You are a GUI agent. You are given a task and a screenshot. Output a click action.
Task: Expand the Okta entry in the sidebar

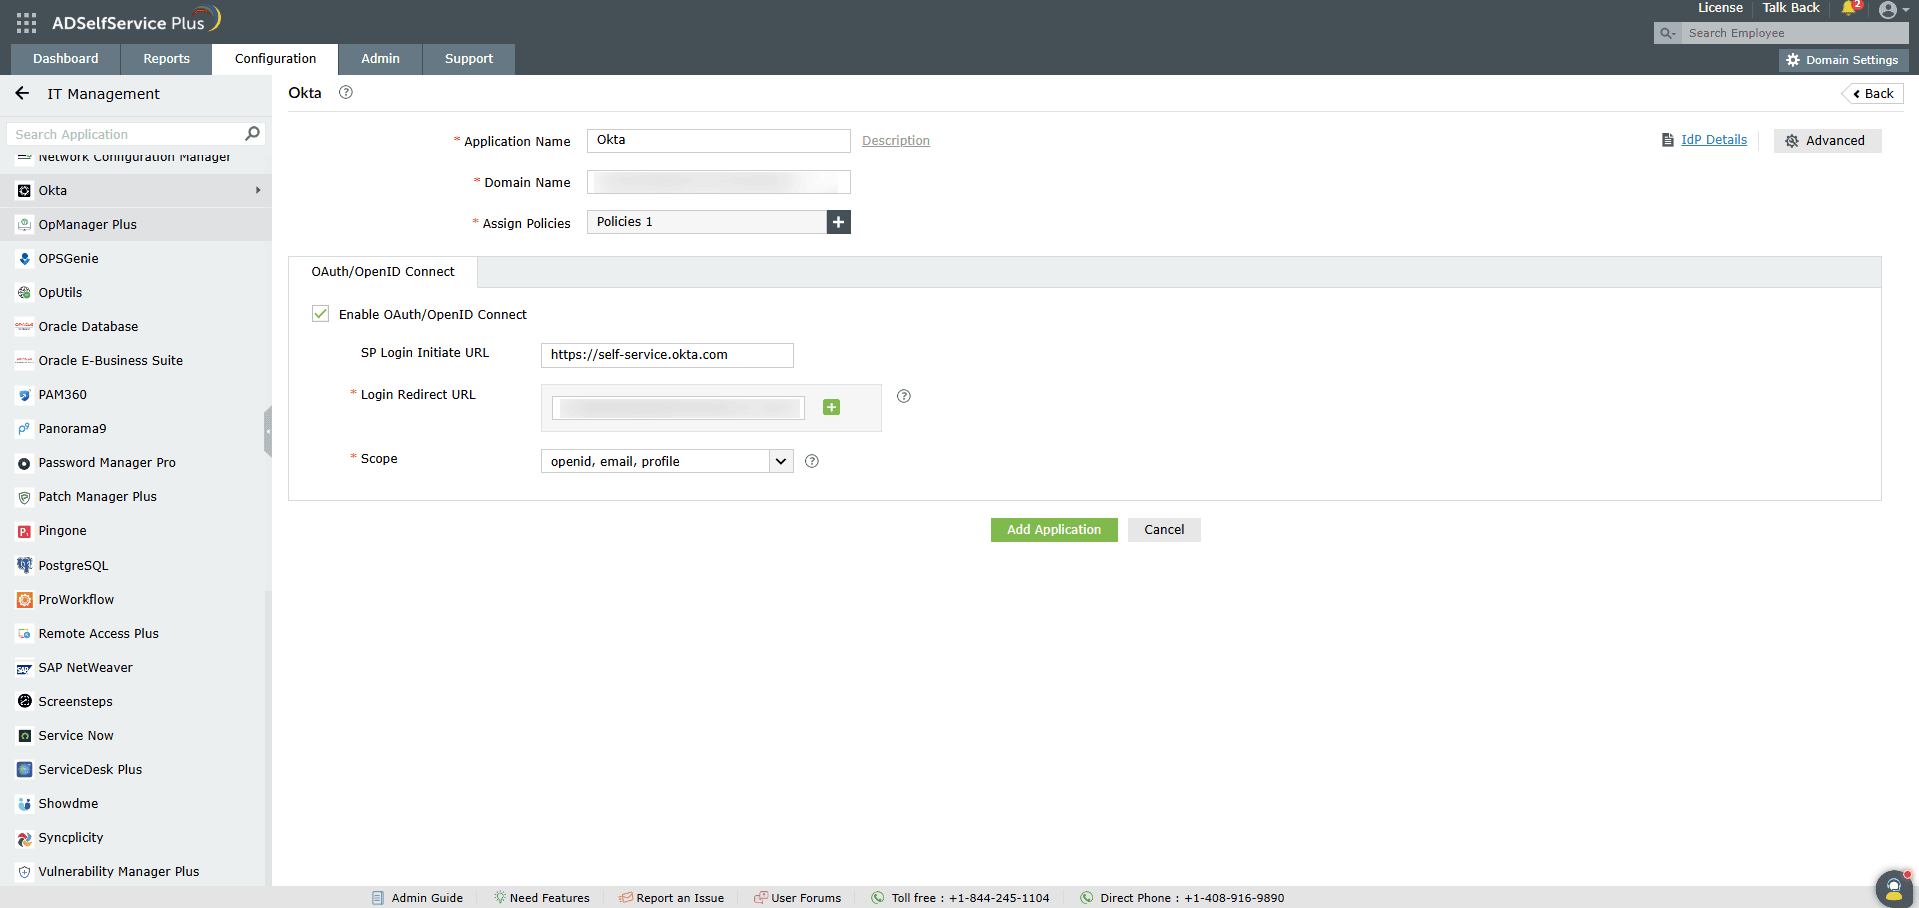tap(258, 190)
